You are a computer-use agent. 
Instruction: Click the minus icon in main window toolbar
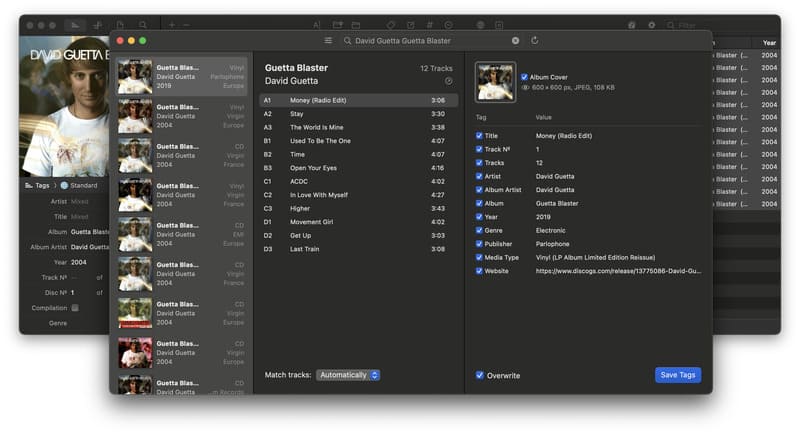[x=186, y=24]
